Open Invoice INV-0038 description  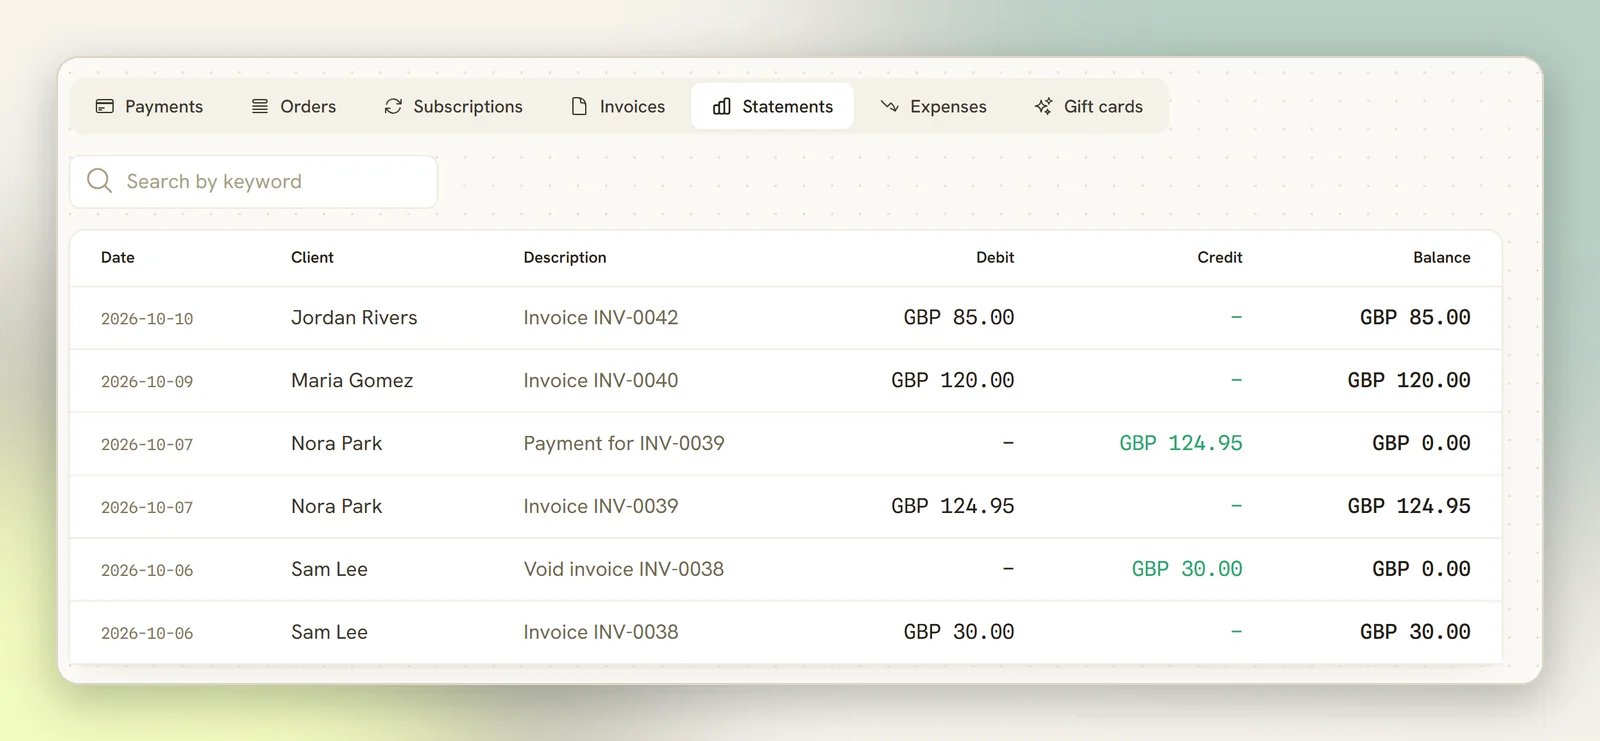601,632
